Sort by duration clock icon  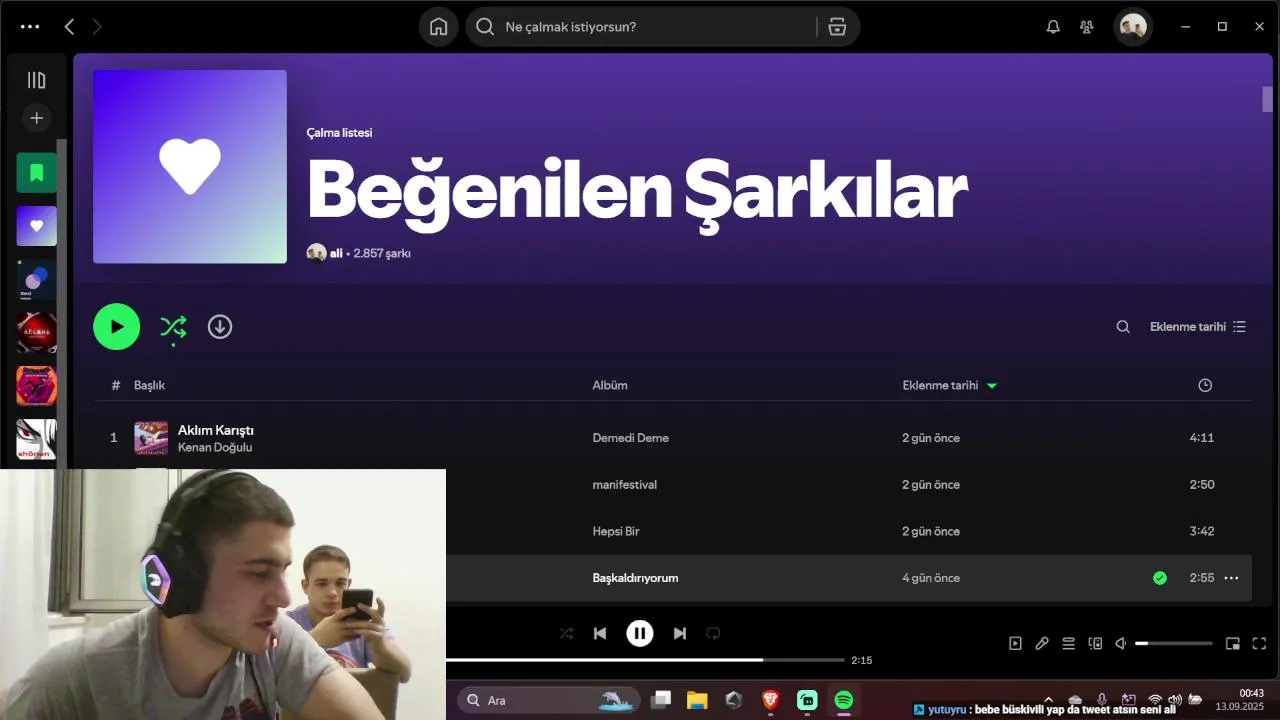coord(1205,385)
